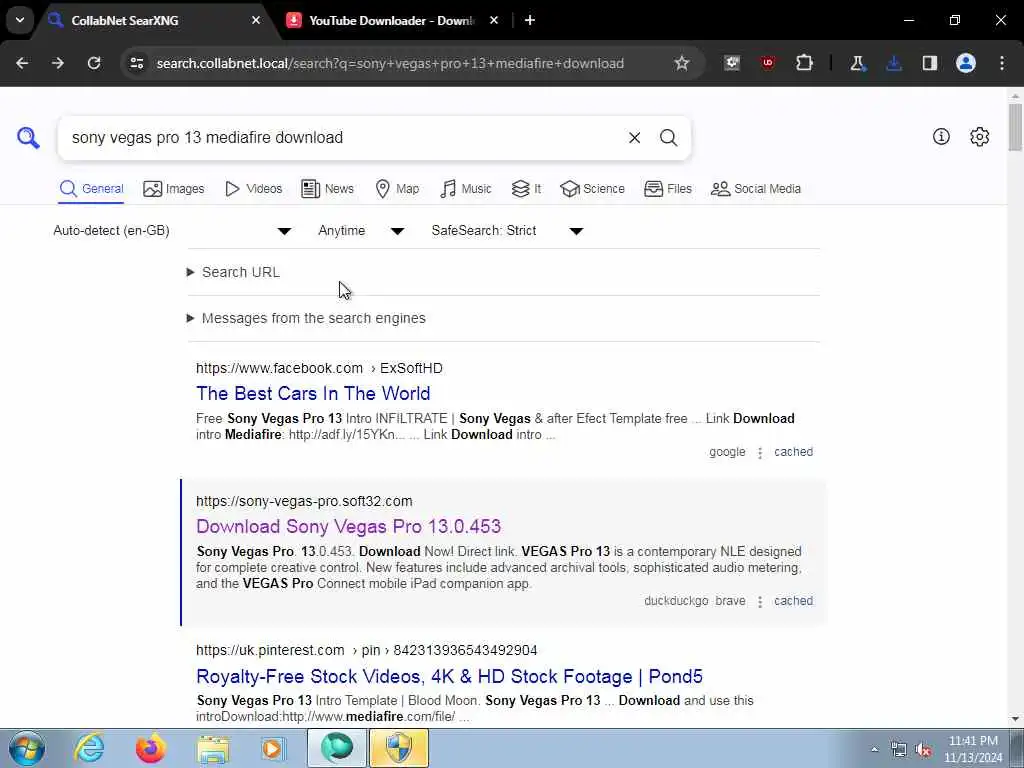This screenshot has width=1024, height=768.
Task: Click the muted volume tray icon
Action: [923, 750]
